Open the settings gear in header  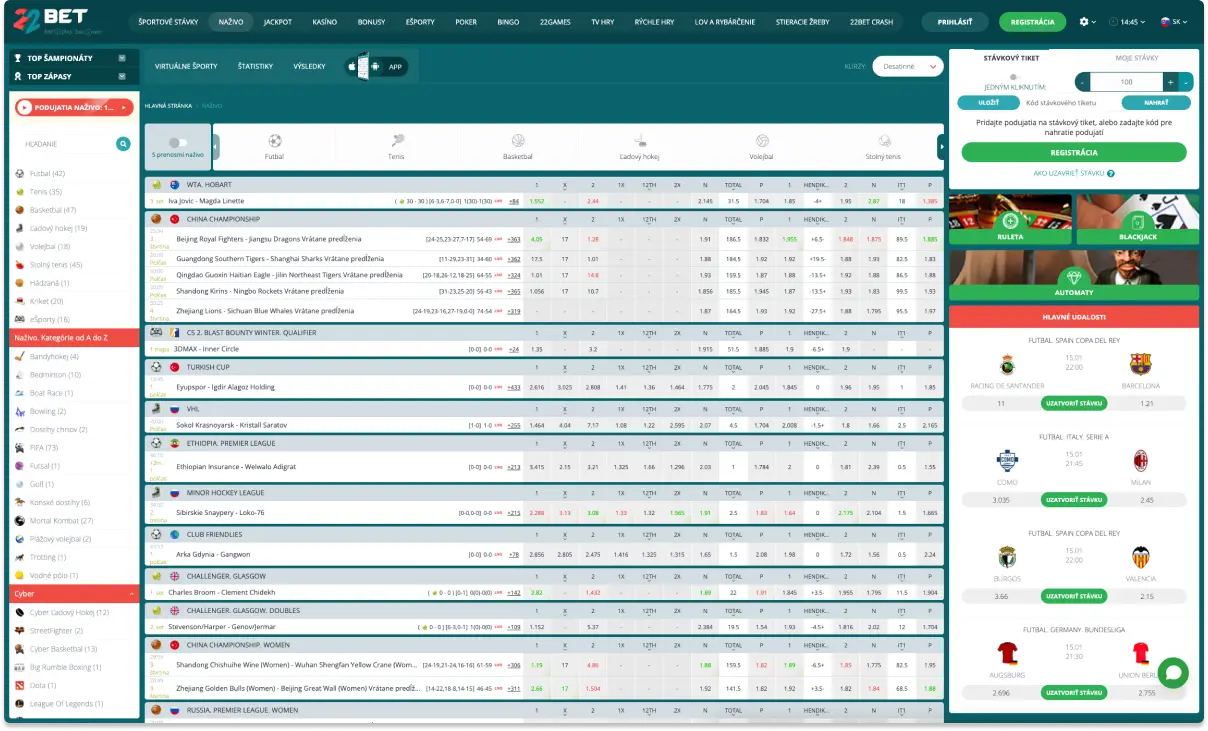coord(1084,21)
